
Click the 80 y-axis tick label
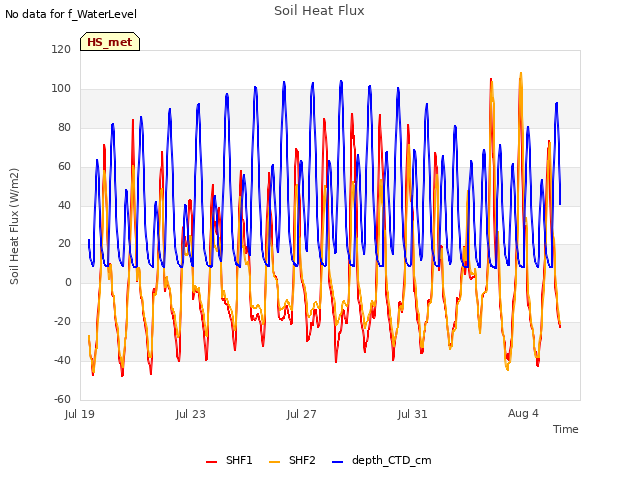tap(64, 127)
